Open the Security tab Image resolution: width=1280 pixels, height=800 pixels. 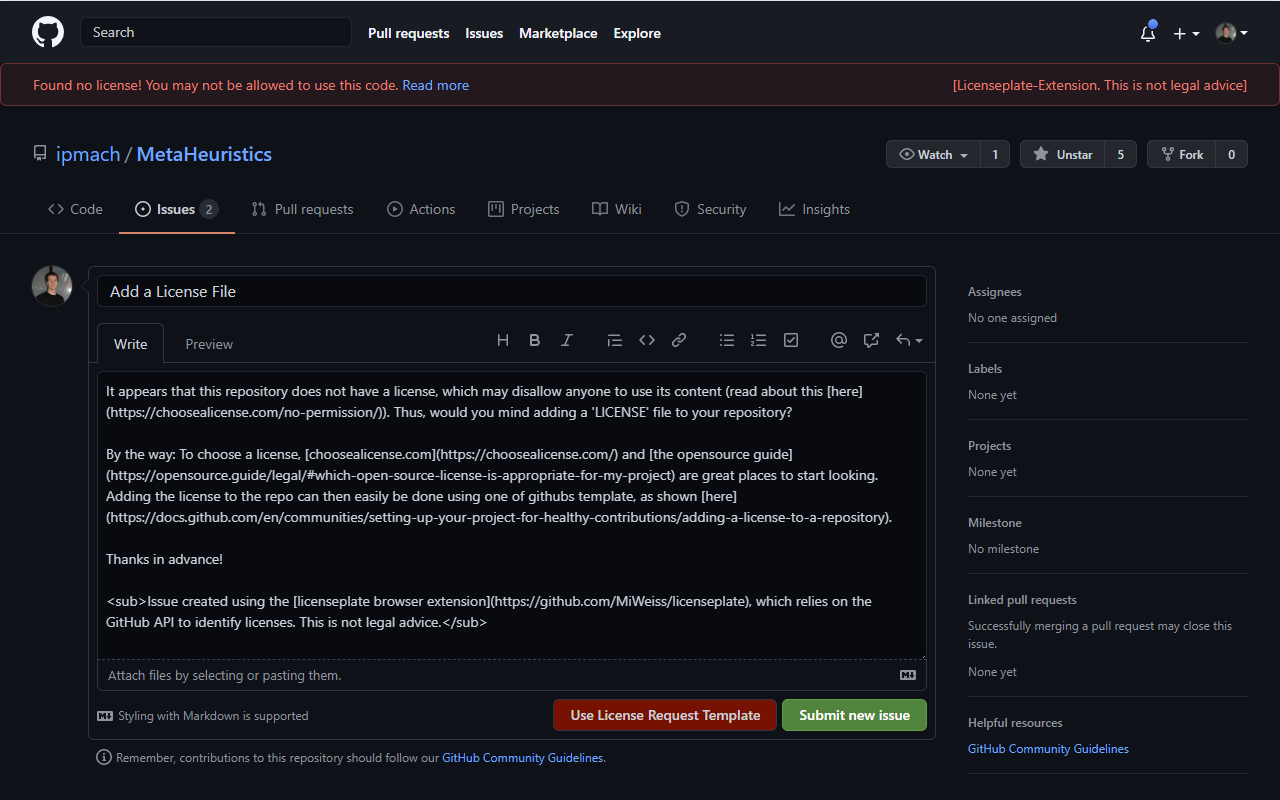710,209
